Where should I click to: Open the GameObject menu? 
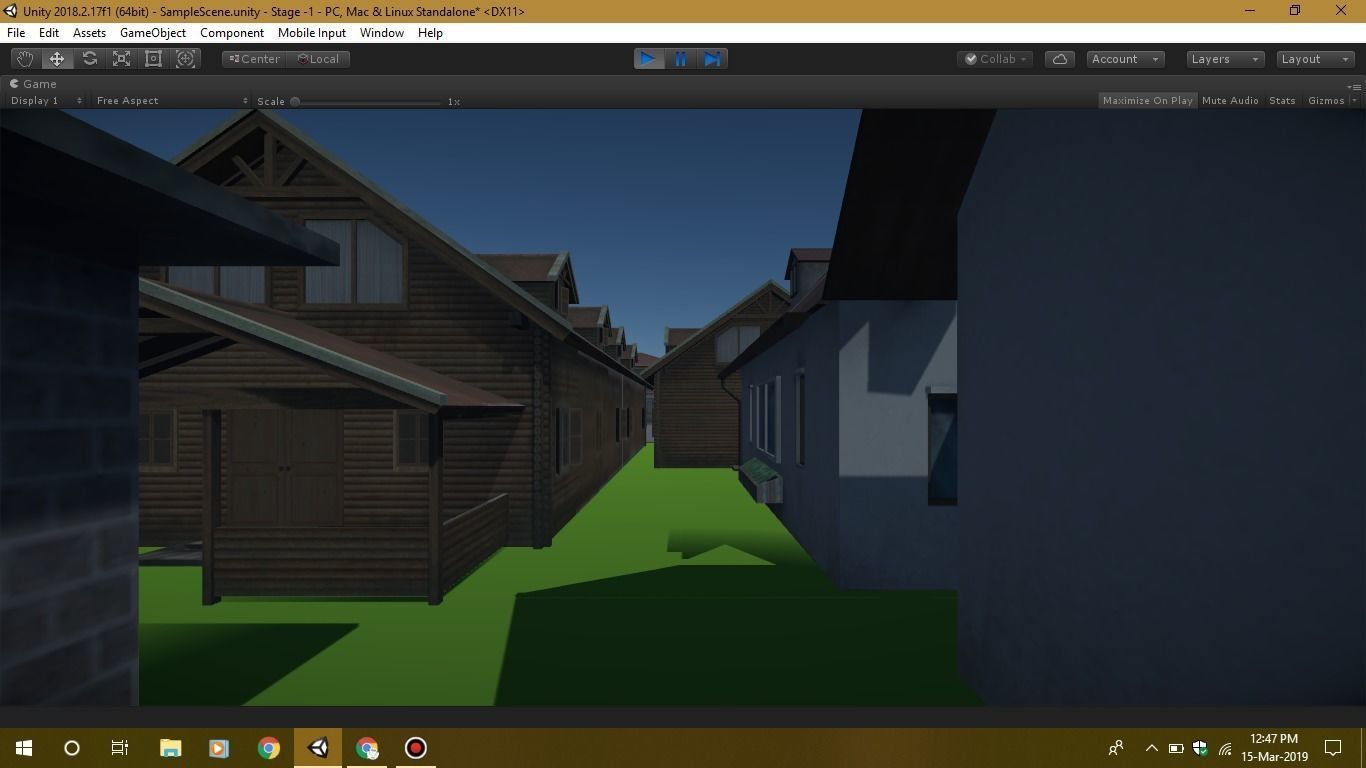pyautogui.click(x=153, y=33)
